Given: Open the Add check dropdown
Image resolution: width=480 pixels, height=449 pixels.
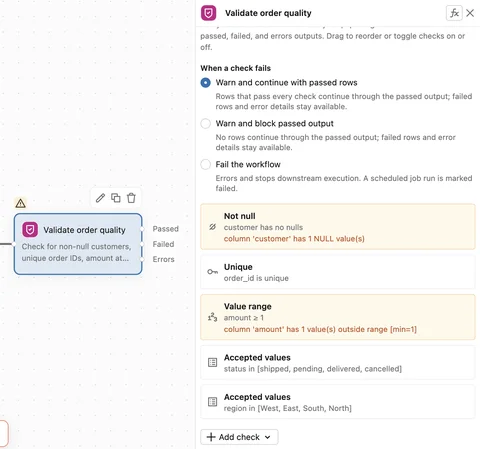Looking at the screenshot, I should tap(239, 437).
